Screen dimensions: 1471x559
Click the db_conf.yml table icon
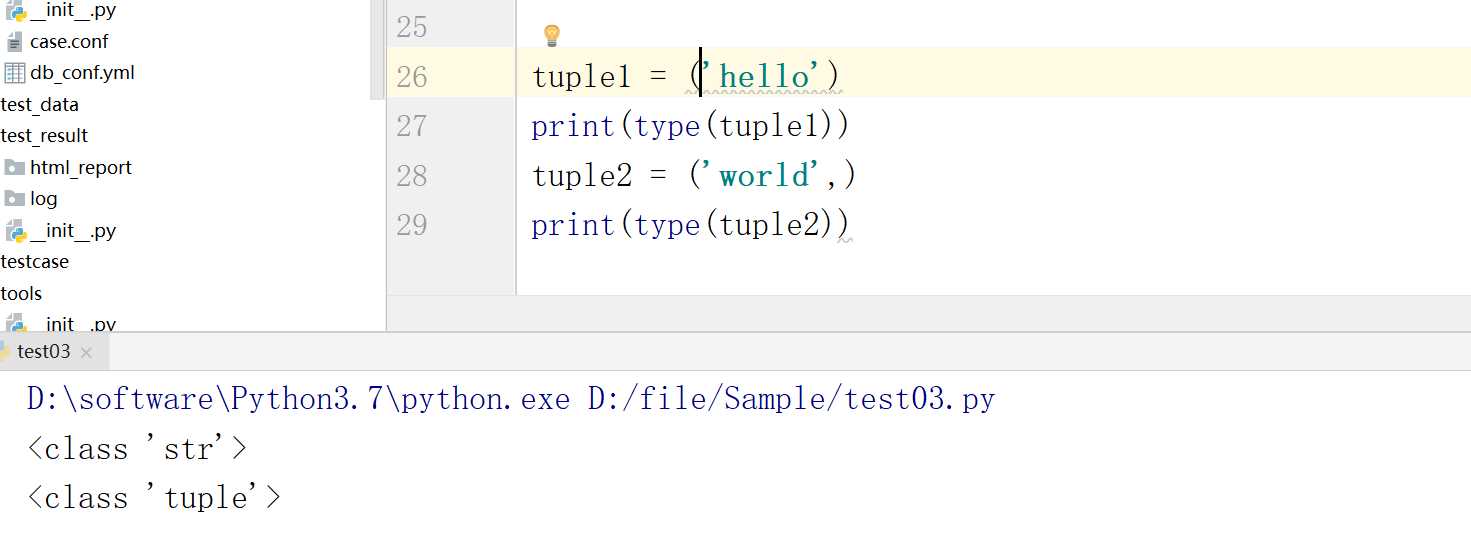(14, 73)
